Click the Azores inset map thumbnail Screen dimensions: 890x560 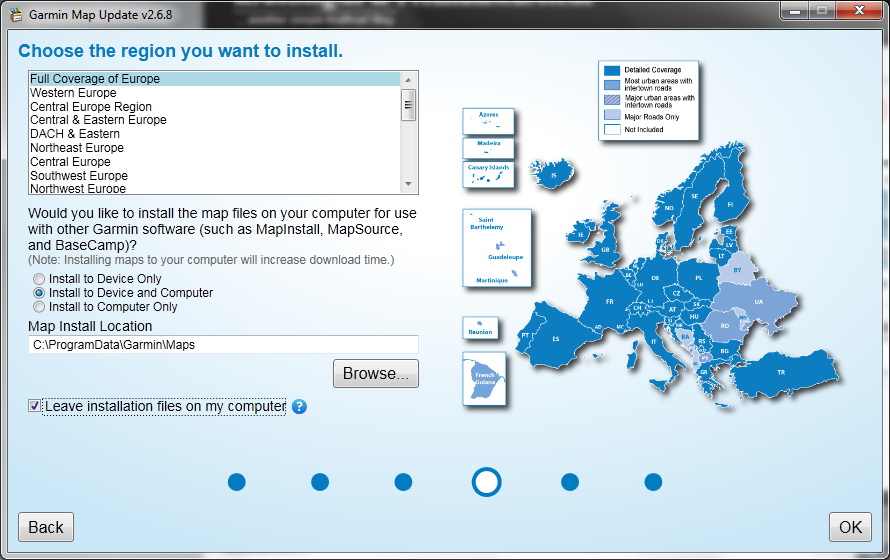(x=488, y=121)
